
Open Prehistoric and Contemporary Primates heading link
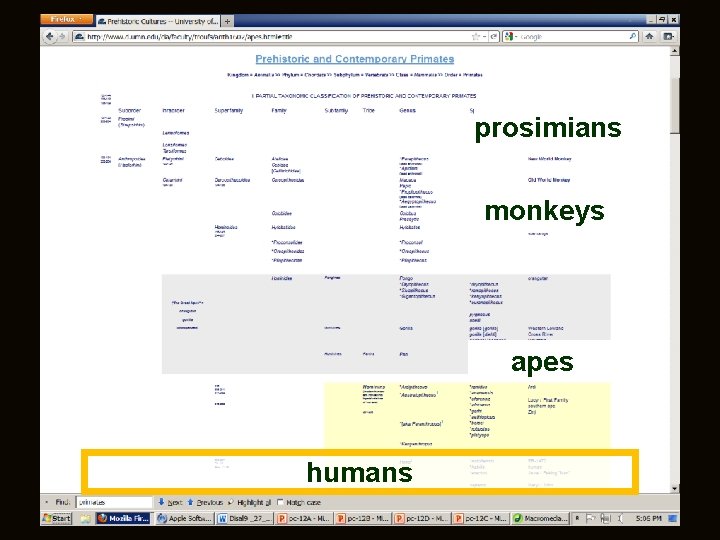click(354, 59)
